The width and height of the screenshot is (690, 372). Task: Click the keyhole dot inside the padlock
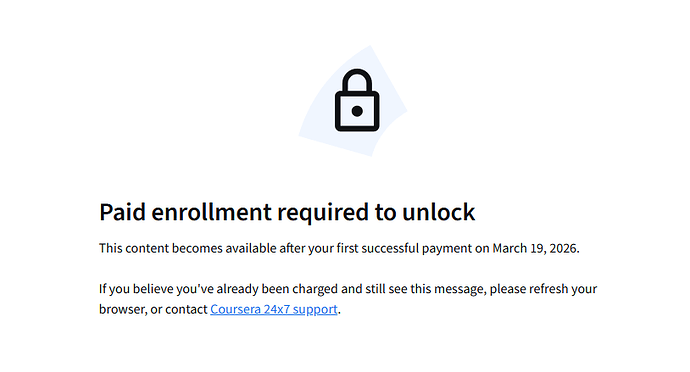357,111
